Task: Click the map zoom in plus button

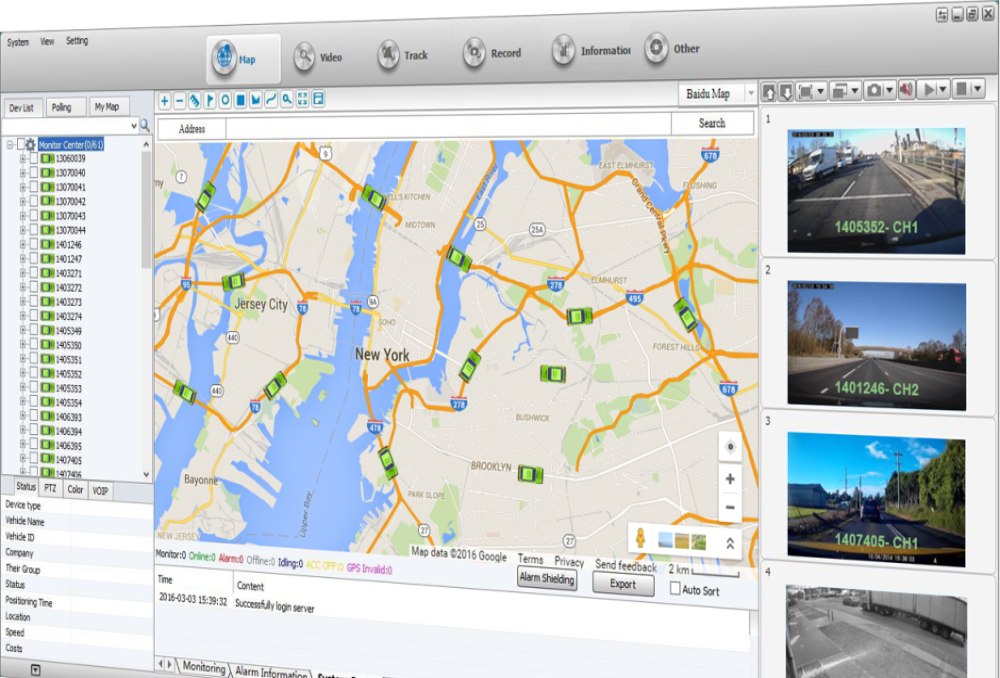Action: point(730,479)
